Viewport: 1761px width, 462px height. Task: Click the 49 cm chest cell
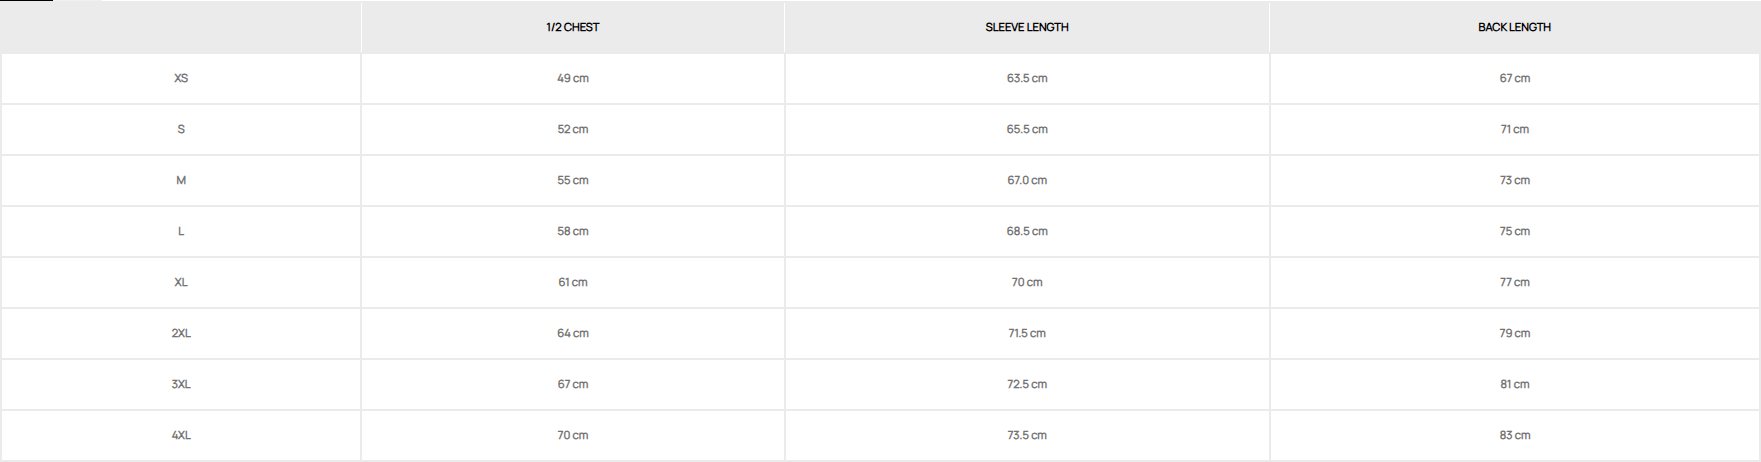573,78
